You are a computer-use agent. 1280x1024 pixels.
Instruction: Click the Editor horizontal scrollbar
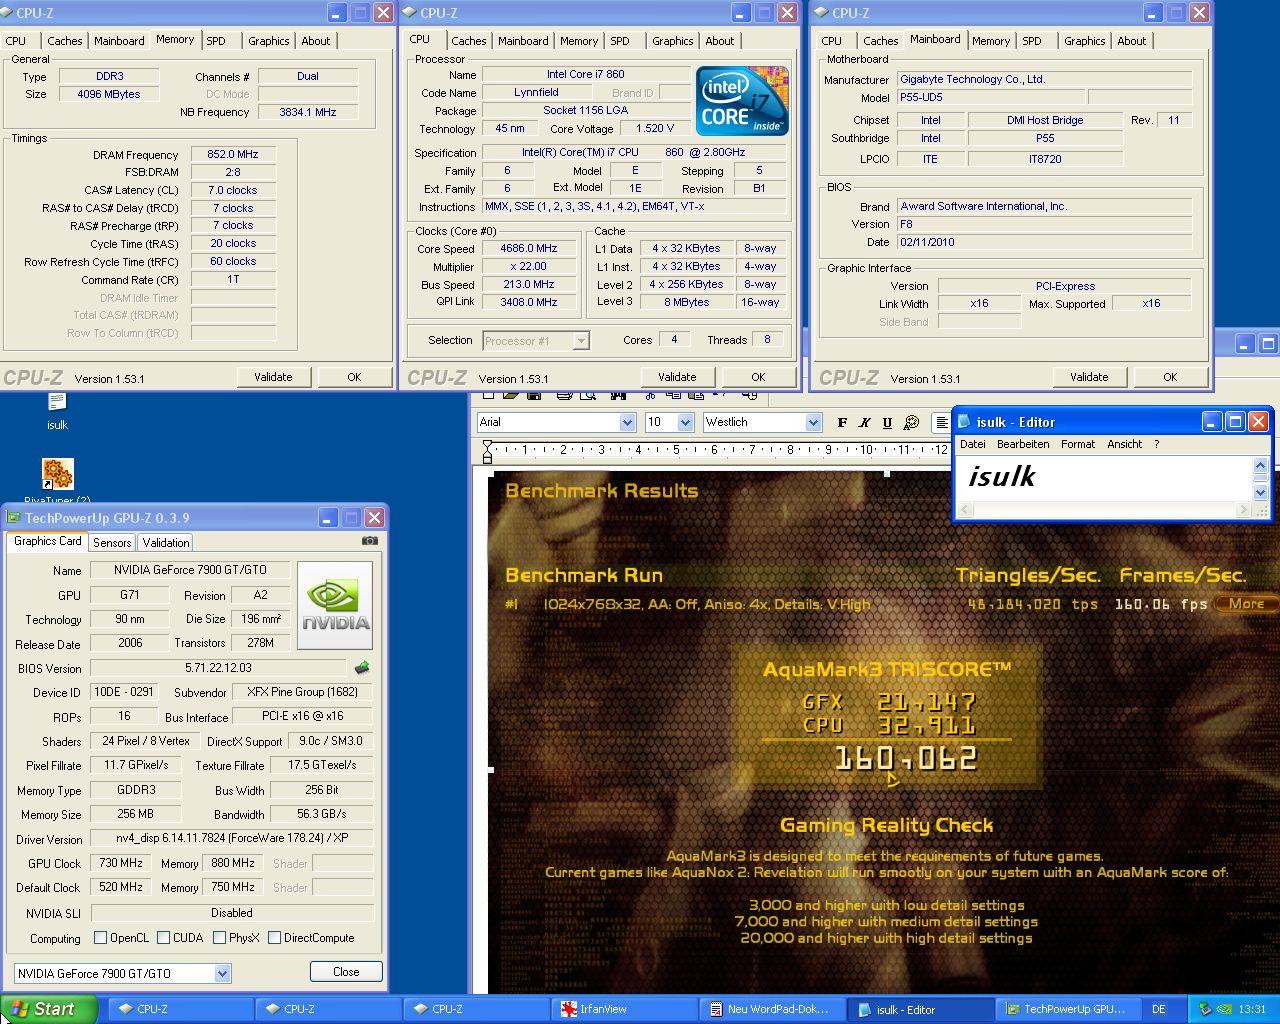pyautogui.click(x=1104, y=510)
